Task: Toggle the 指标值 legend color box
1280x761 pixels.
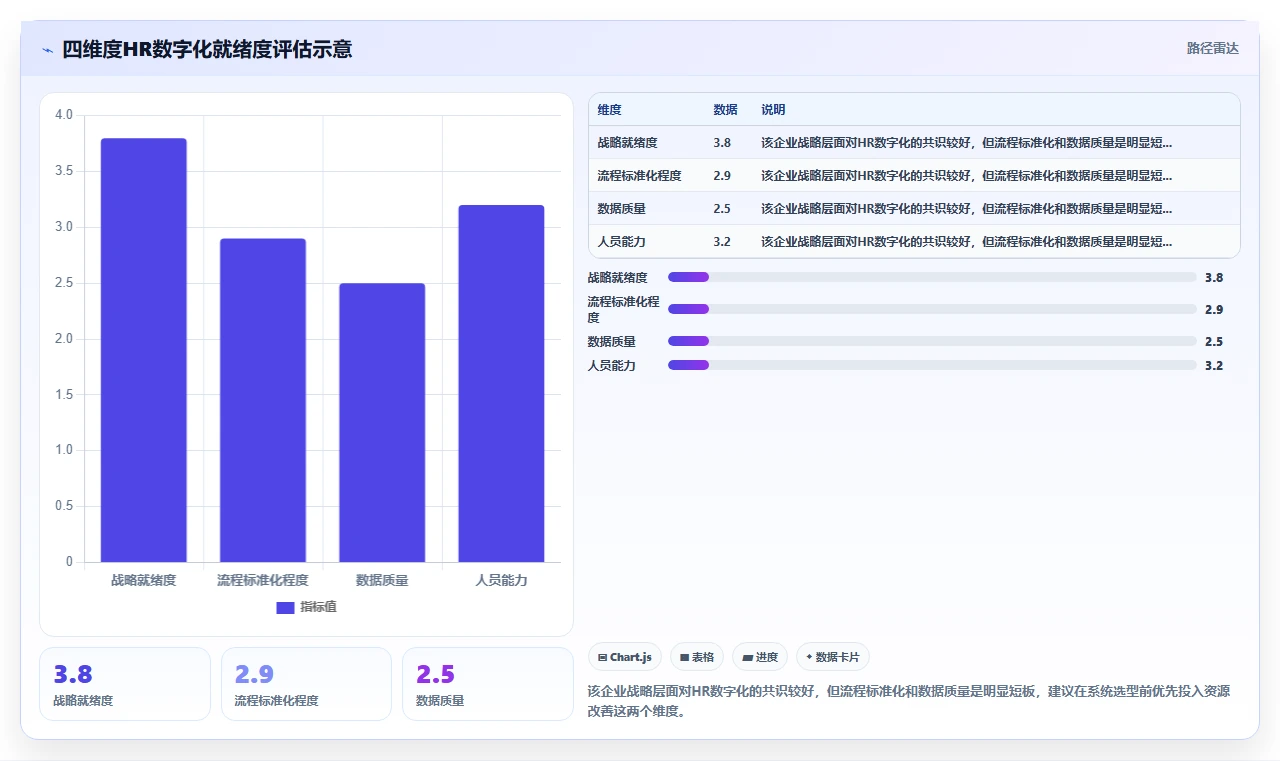Action: pos(285,607)
